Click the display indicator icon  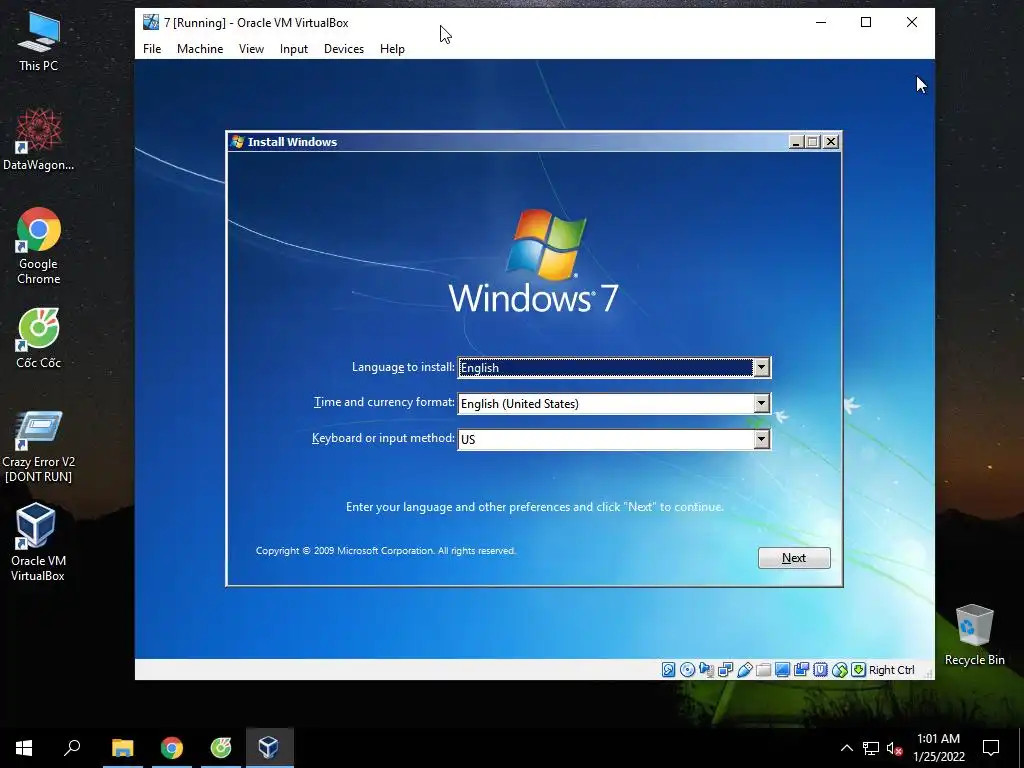pos(782,669)
